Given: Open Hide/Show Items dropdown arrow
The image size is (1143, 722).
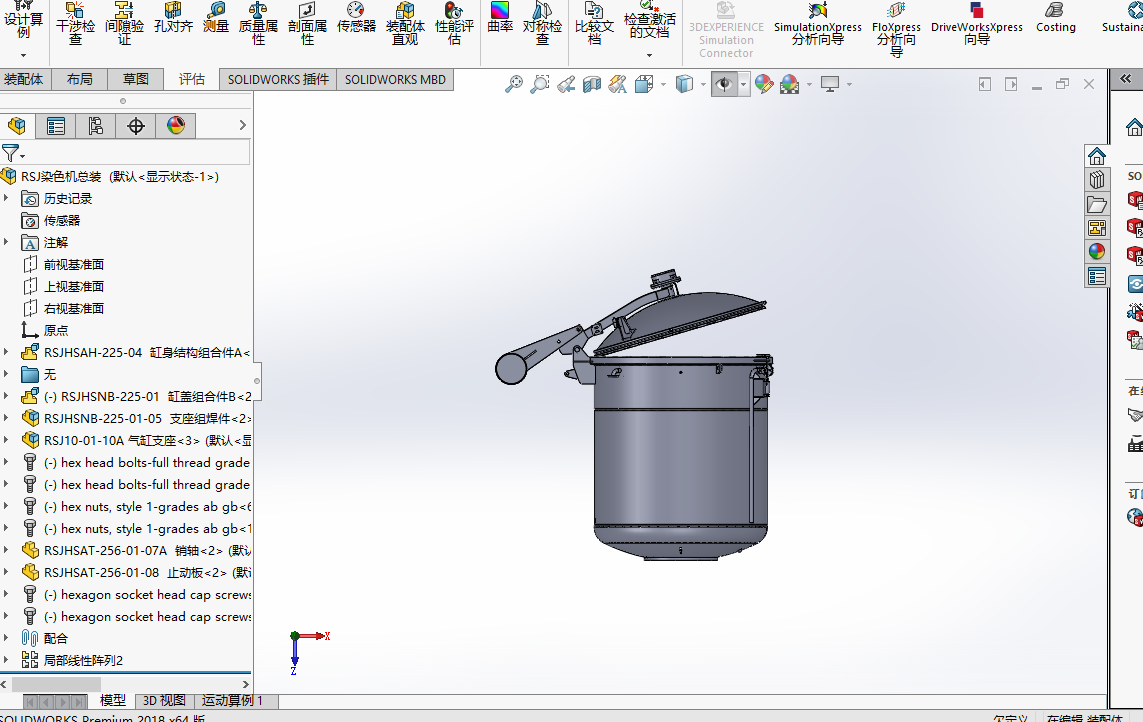Looking at the screenshot, I should point(744,85).
